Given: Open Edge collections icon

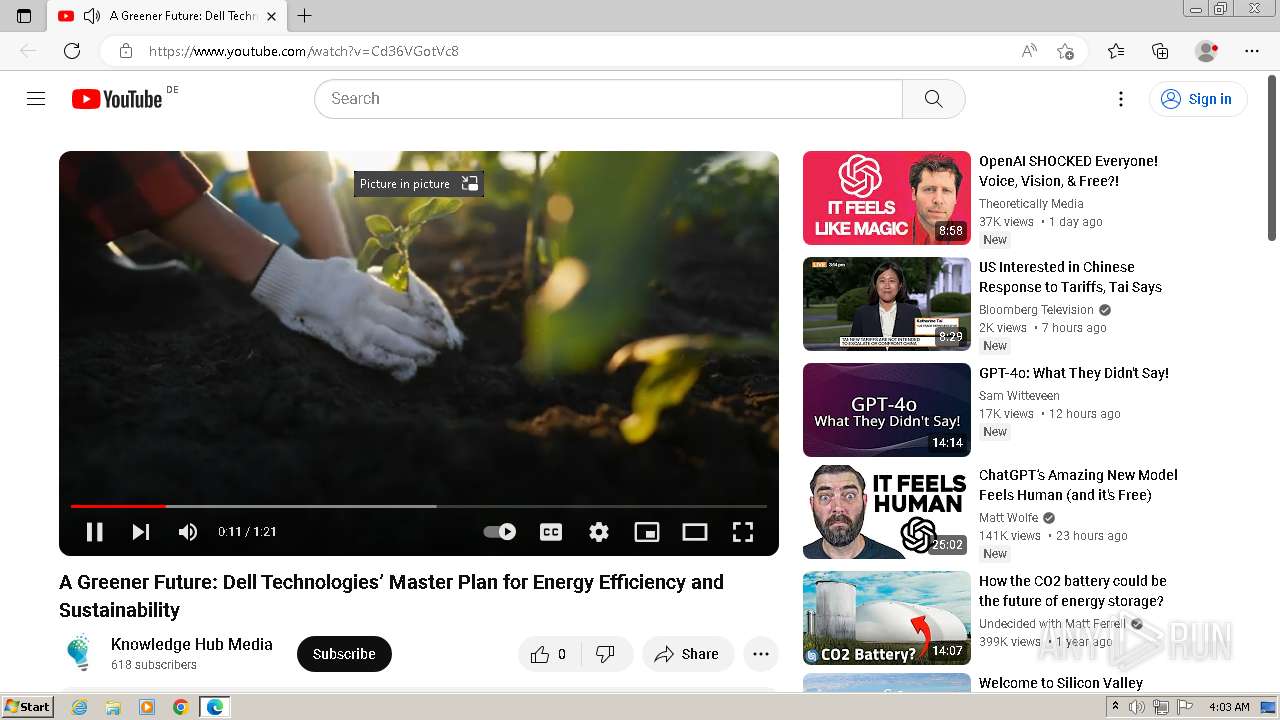Looking at the screenshot, I should point(1160,51).
